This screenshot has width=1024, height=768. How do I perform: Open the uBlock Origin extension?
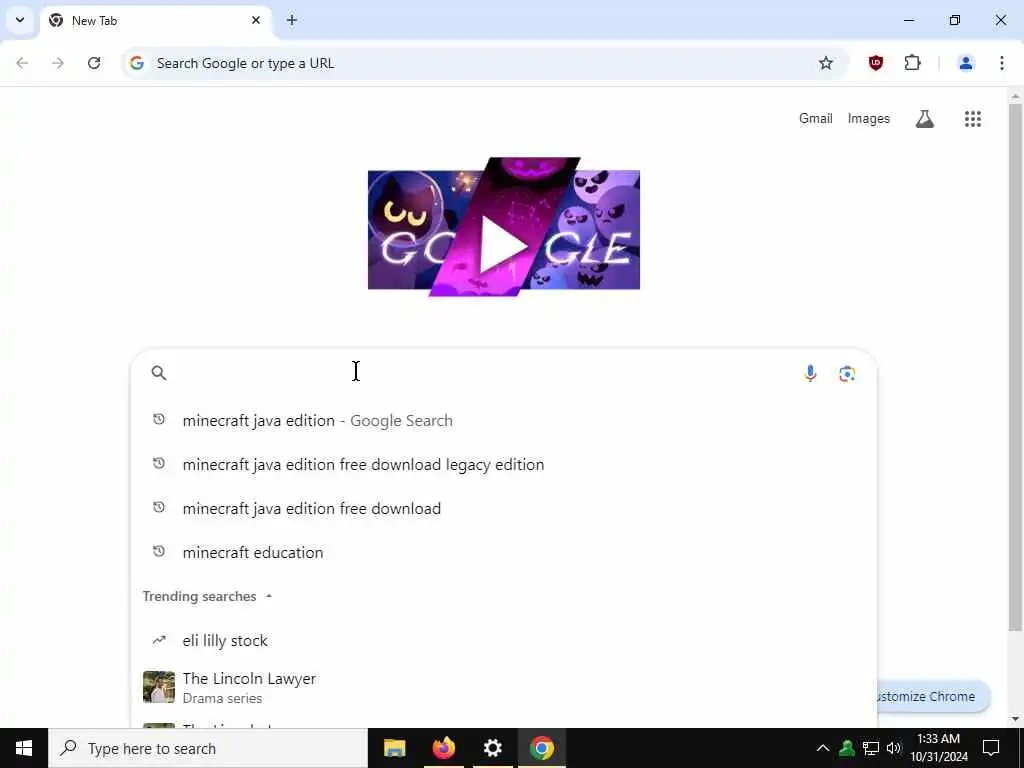(x=876, y=63)
